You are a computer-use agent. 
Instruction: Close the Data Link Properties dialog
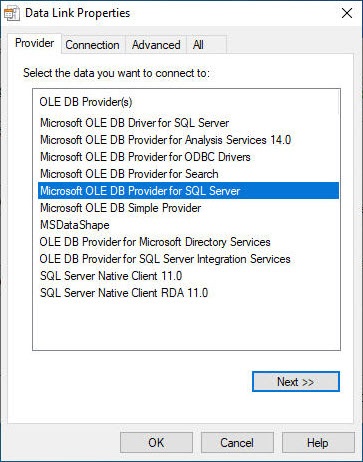coord(347,13)
